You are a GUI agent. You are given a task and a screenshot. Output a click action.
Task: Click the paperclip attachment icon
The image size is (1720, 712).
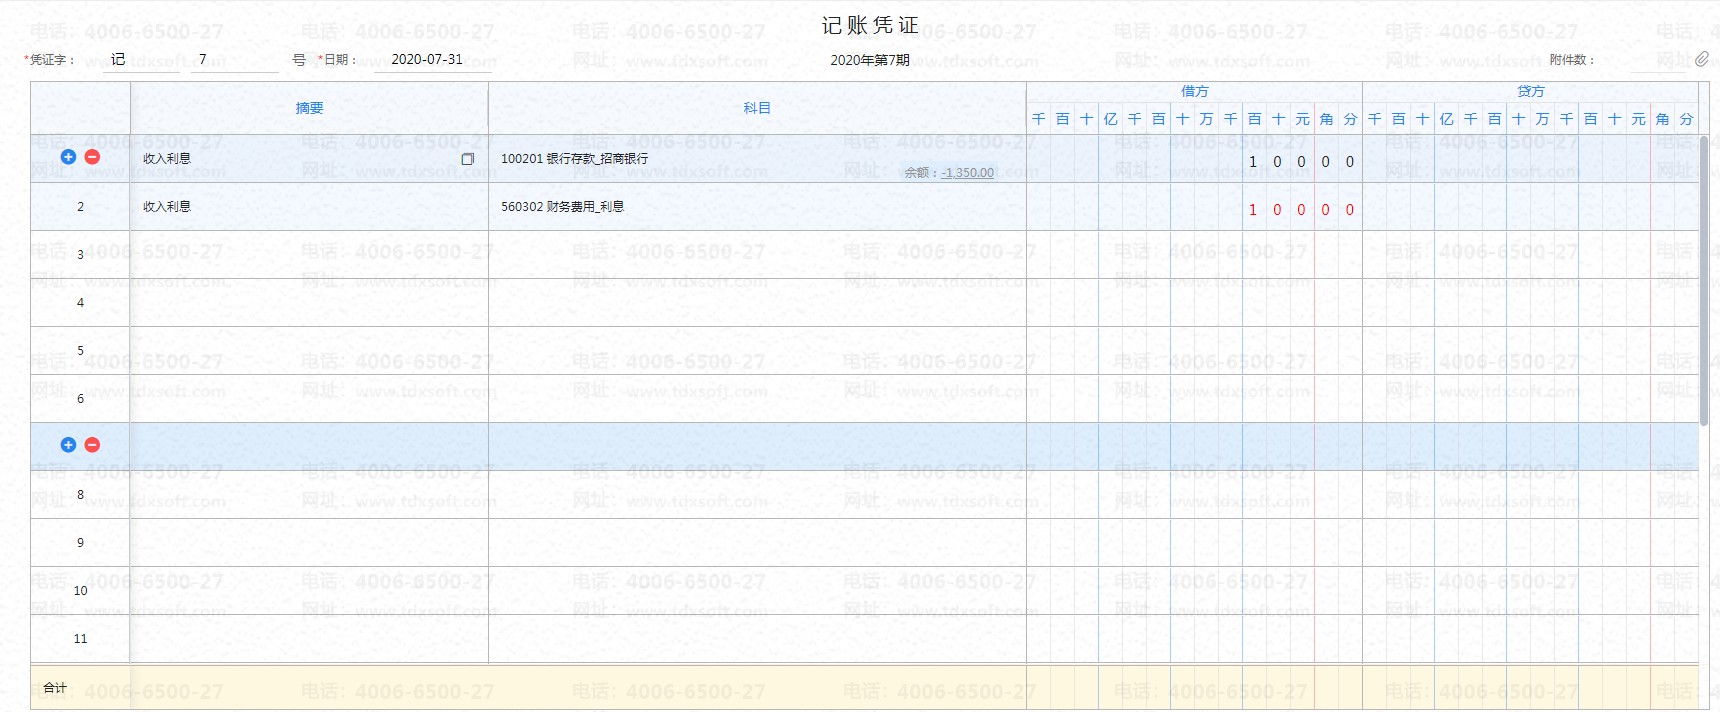(1701, 60)
